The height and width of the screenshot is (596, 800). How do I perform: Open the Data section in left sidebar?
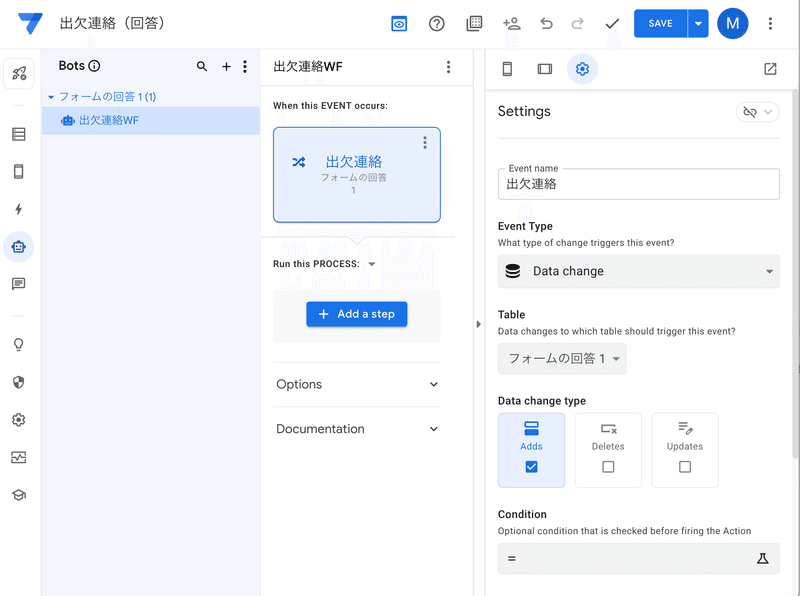pos(19,134)
